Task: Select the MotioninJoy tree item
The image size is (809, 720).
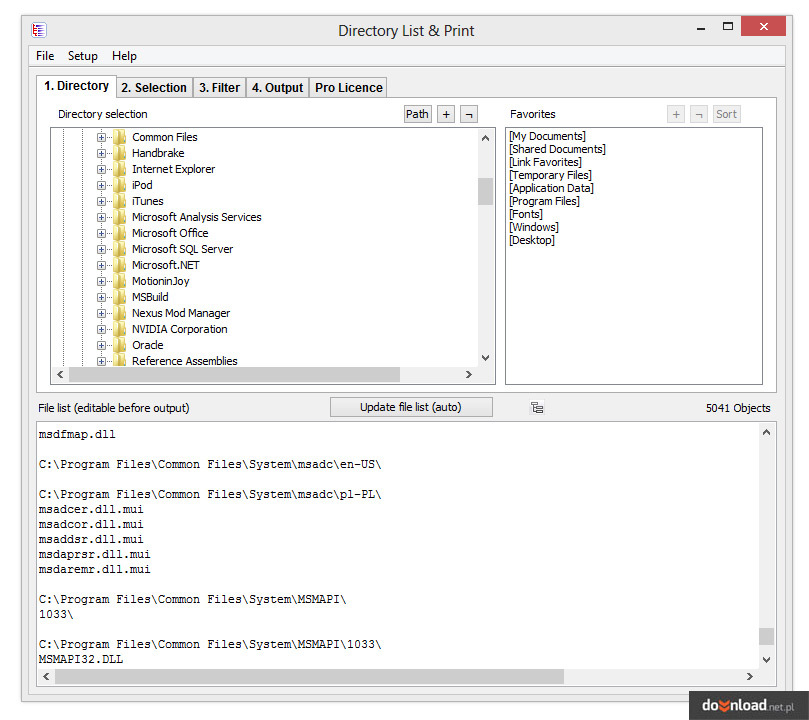Action: [x=160, y=281]
